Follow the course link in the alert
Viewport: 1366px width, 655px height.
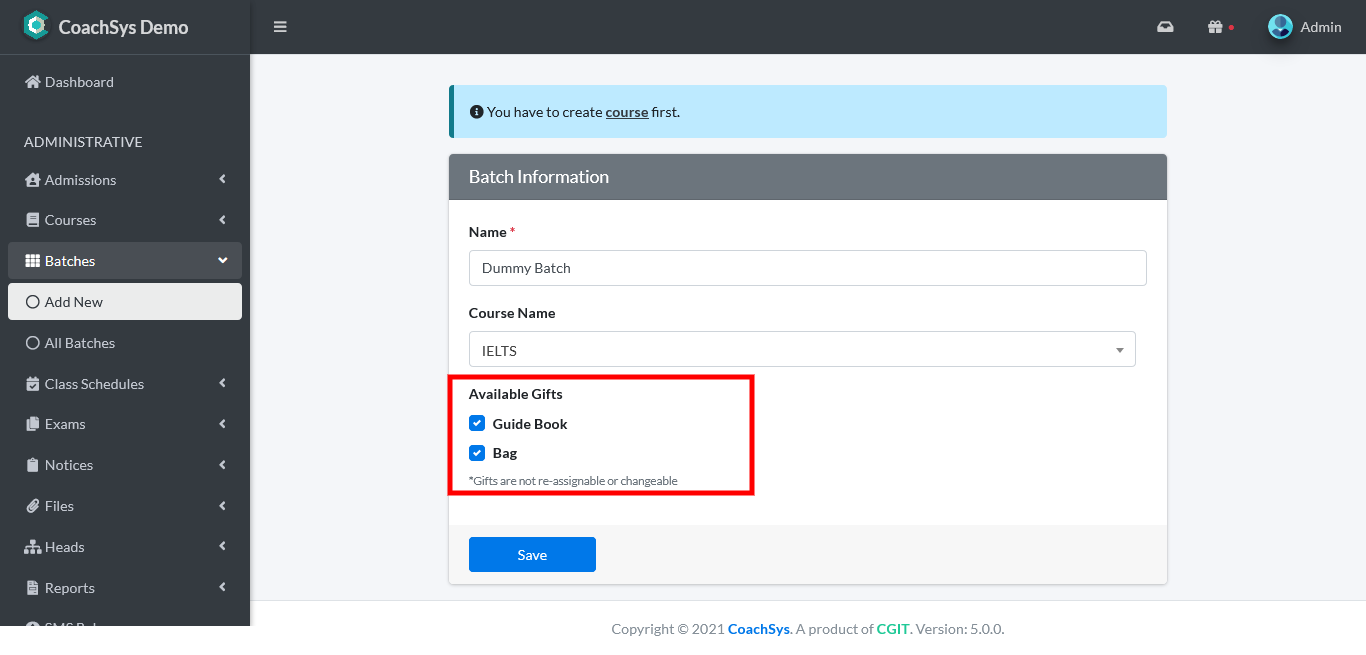tap(627, 112)
